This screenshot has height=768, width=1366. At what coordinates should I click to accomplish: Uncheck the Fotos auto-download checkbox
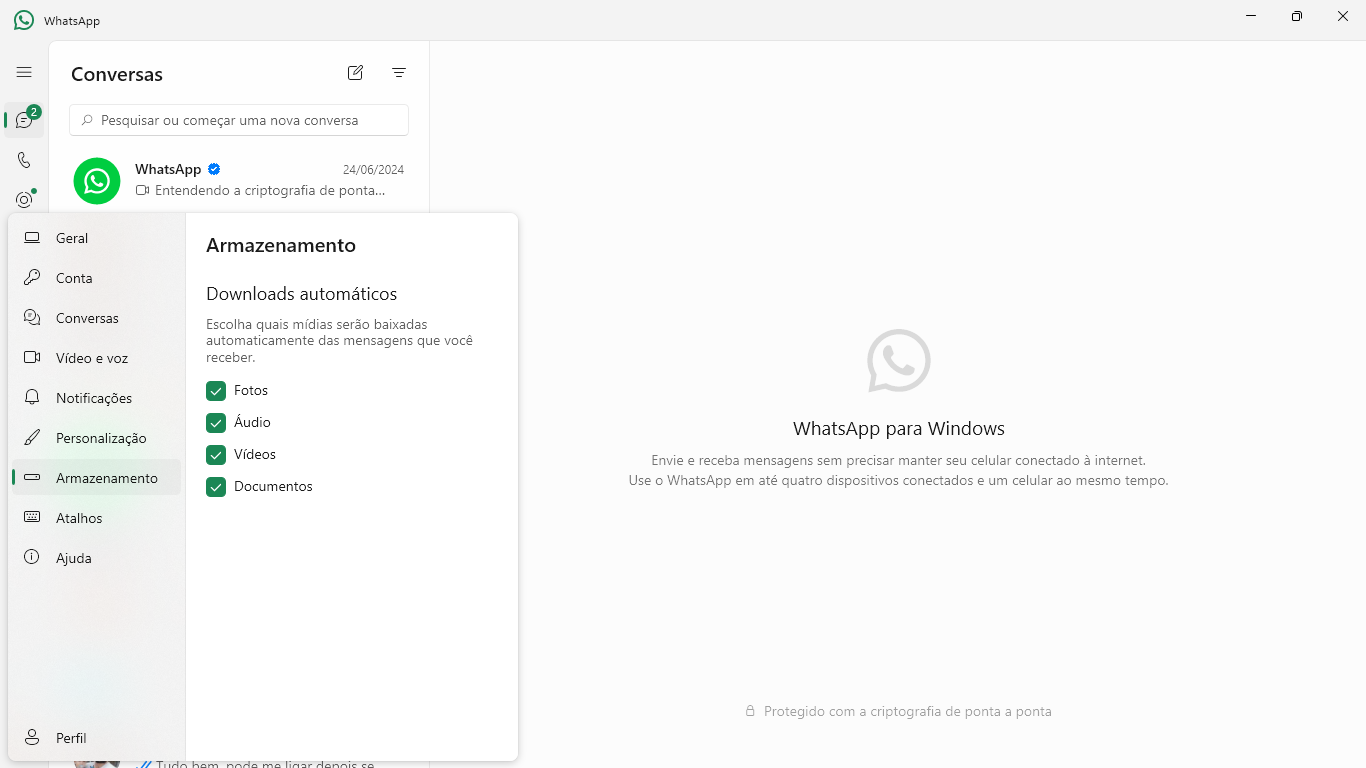click(x=216, y=391)
